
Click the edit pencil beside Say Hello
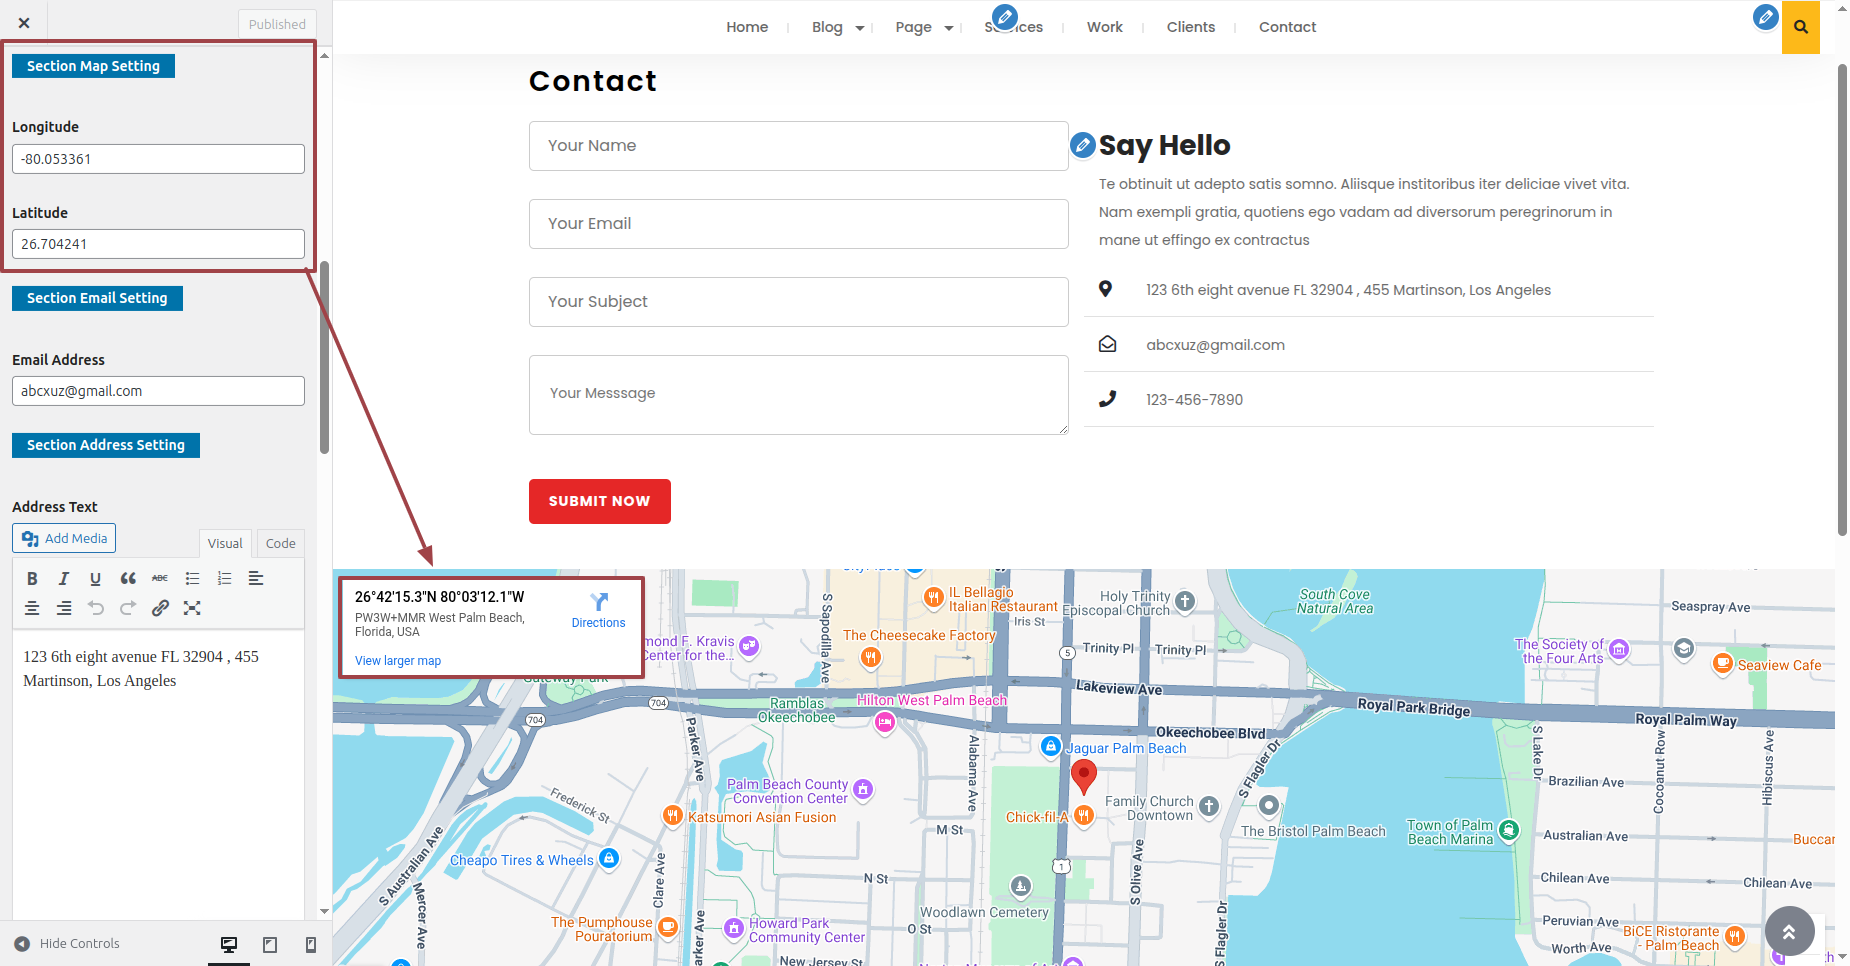[1083, 145]
